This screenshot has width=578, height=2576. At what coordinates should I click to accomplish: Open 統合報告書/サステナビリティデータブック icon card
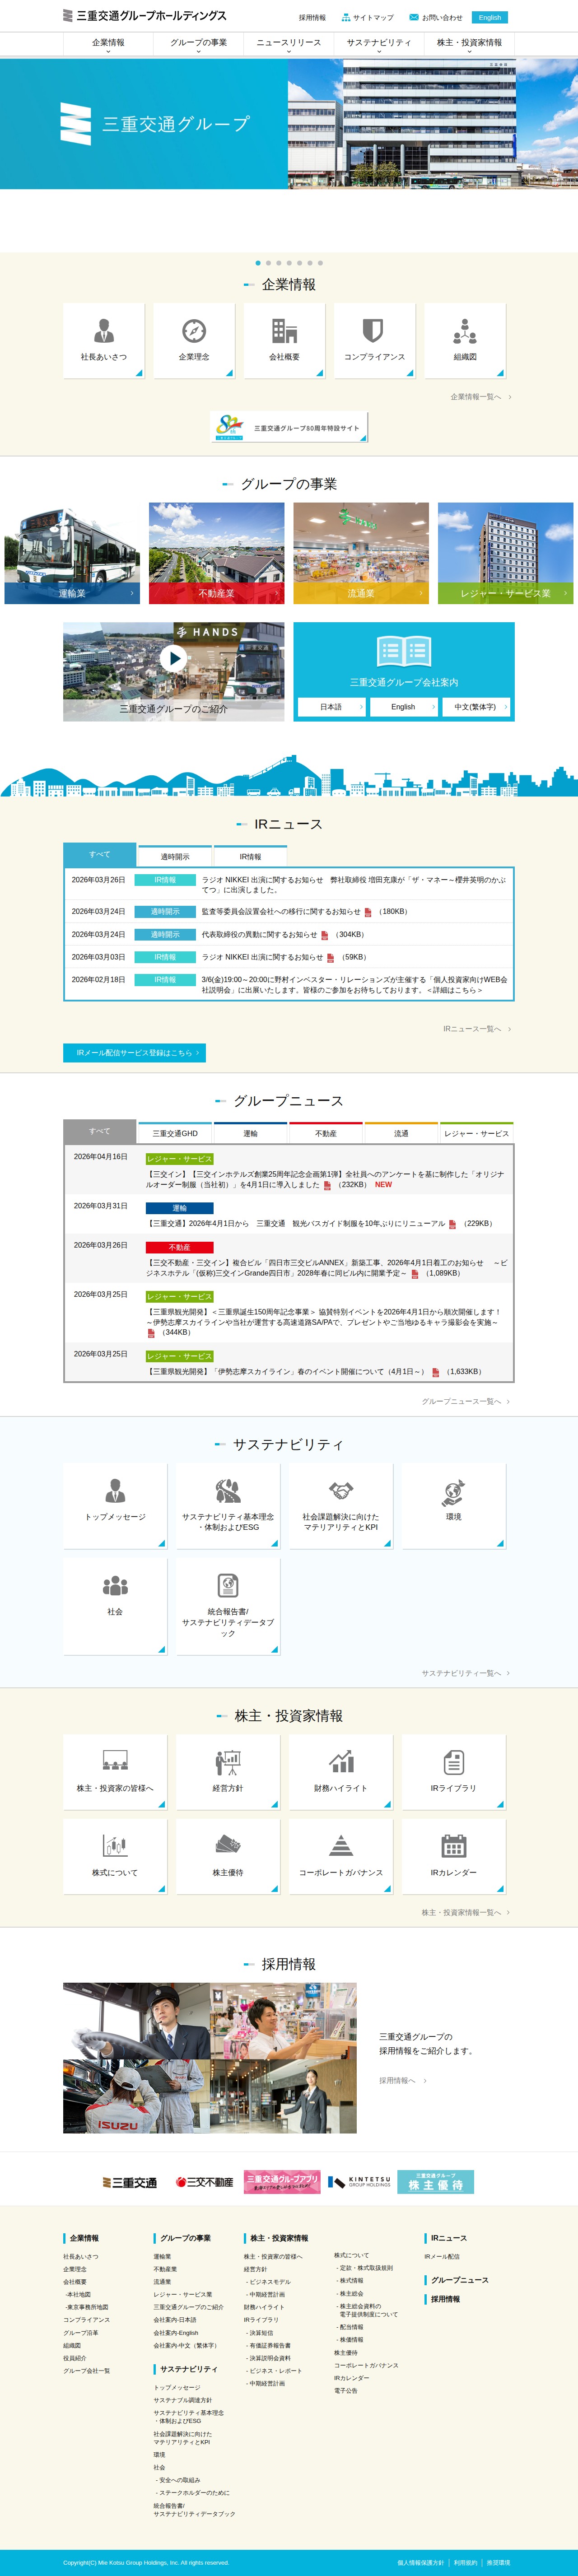click(x=228, y=1605)
